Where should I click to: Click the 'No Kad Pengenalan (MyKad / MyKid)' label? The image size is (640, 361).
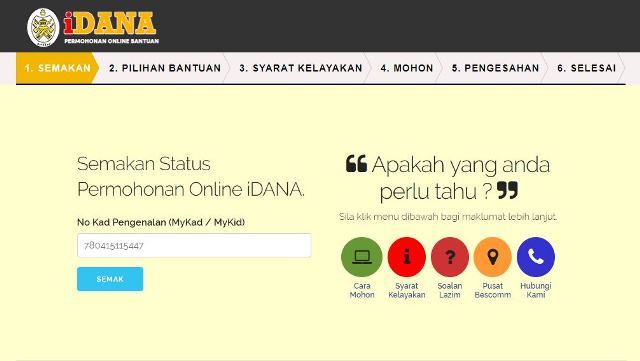coord(161,222)
